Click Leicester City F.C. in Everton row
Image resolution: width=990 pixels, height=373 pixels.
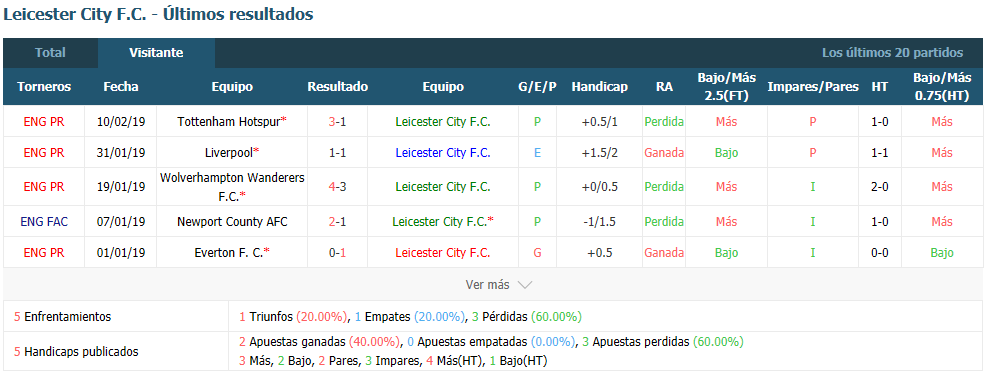[x=443, y=252]
